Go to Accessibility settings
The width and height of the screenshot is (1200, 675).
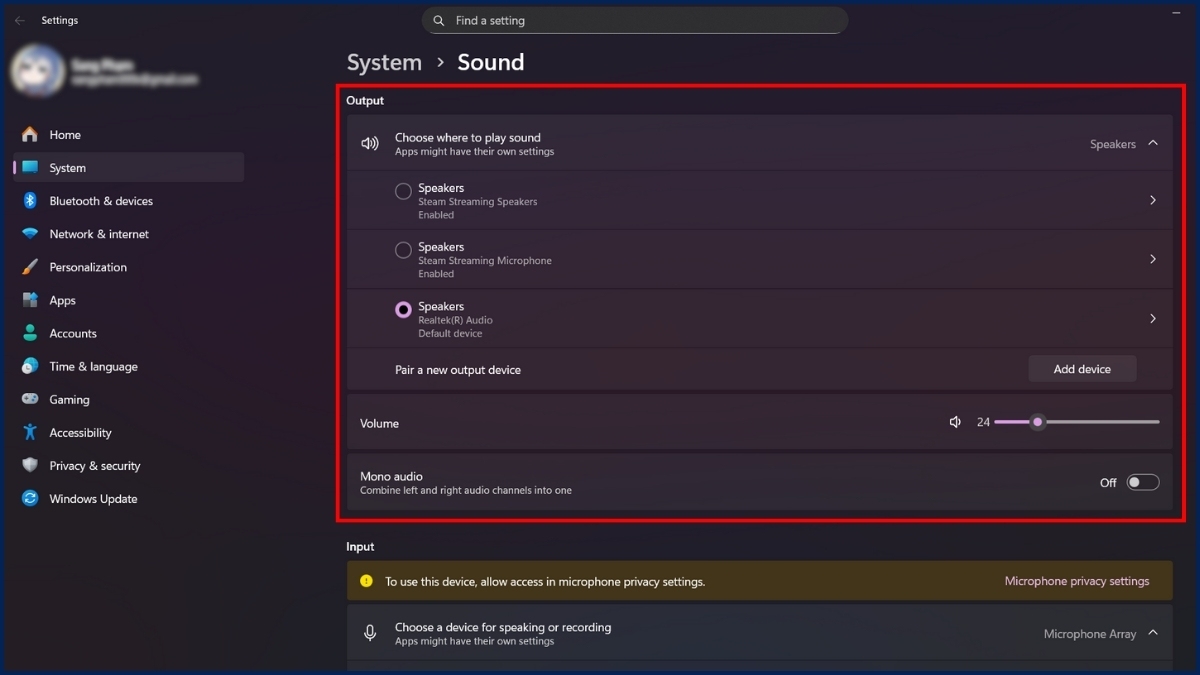click(80, 433)
